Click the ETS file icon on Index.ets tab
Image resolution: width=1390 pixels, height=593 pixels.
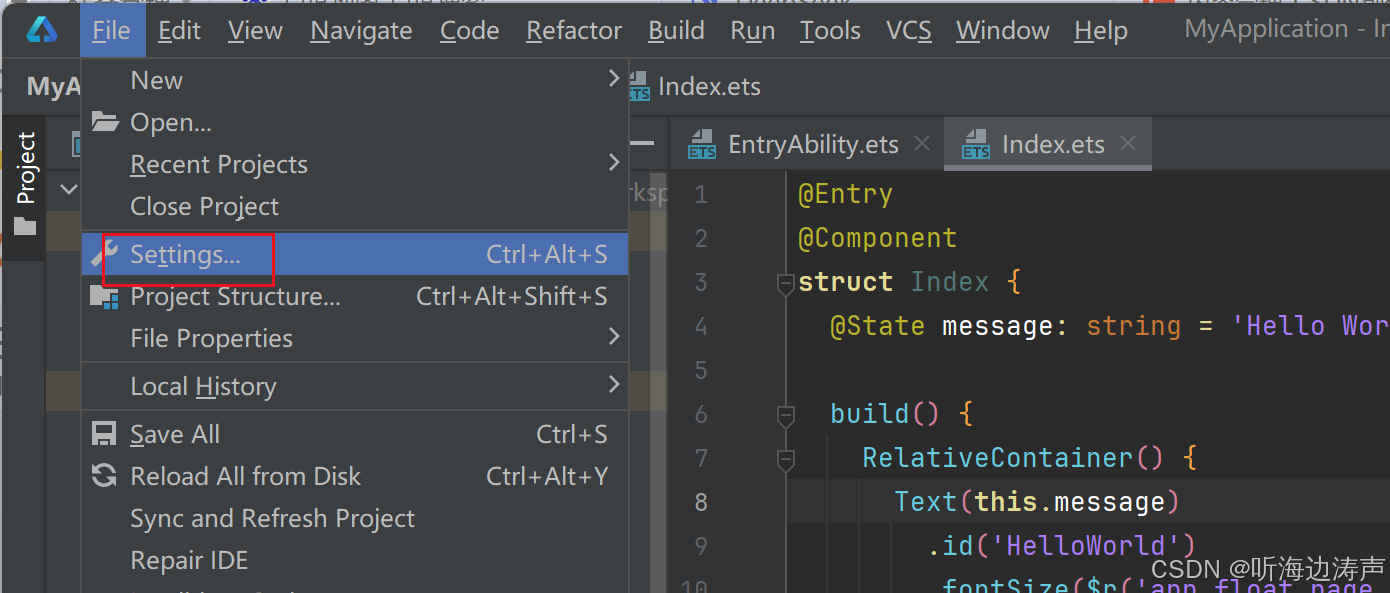[976, 145]
